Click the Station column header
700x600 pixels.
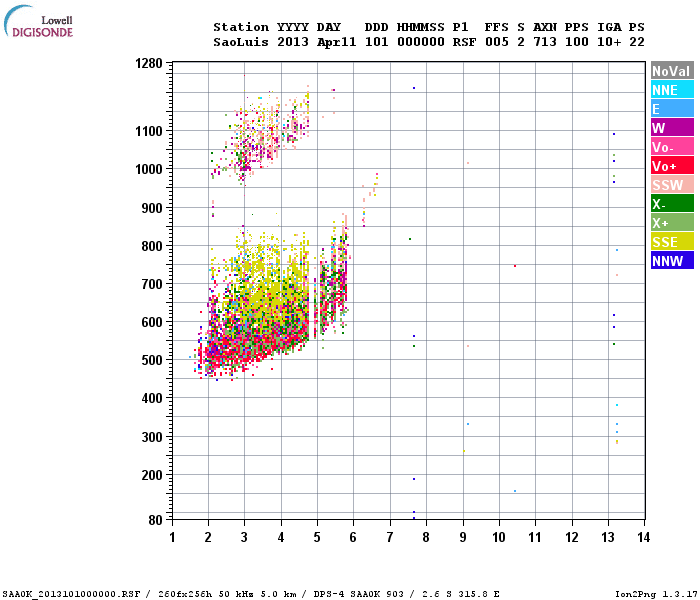click(x=241, y=27)
